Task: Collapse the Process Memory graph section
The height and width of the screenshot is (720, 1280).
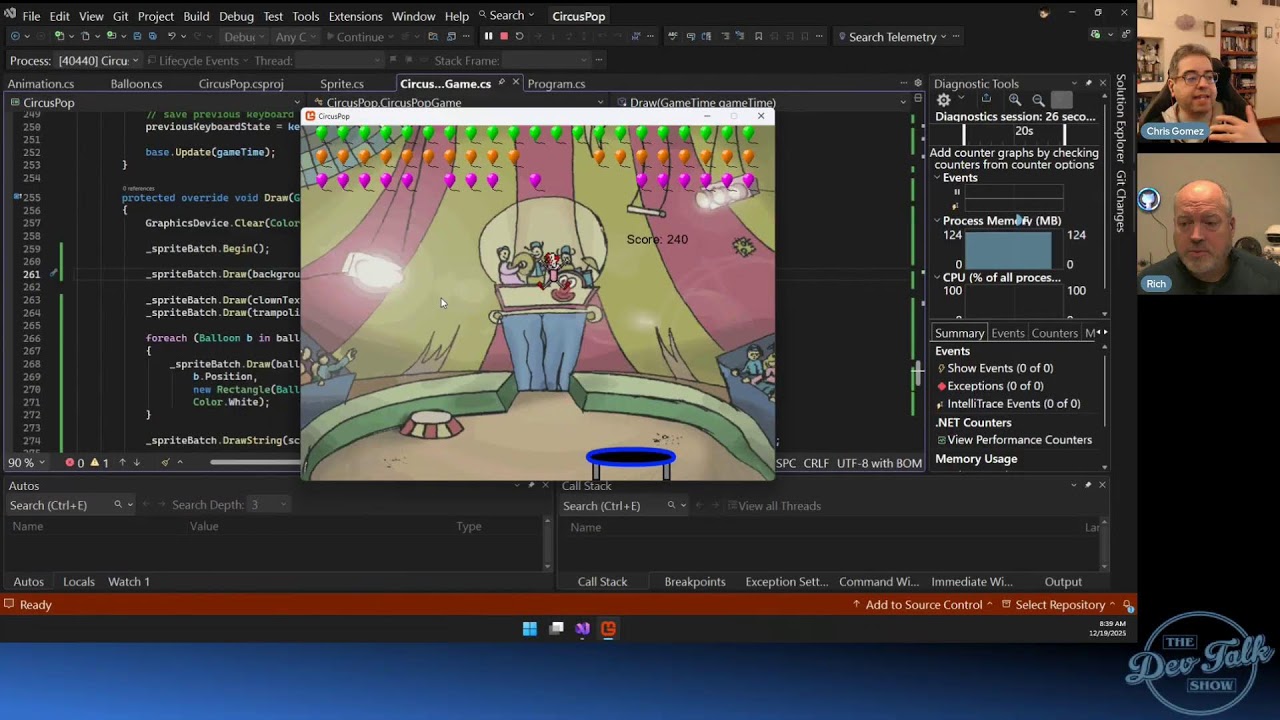Action: [937, 221]
